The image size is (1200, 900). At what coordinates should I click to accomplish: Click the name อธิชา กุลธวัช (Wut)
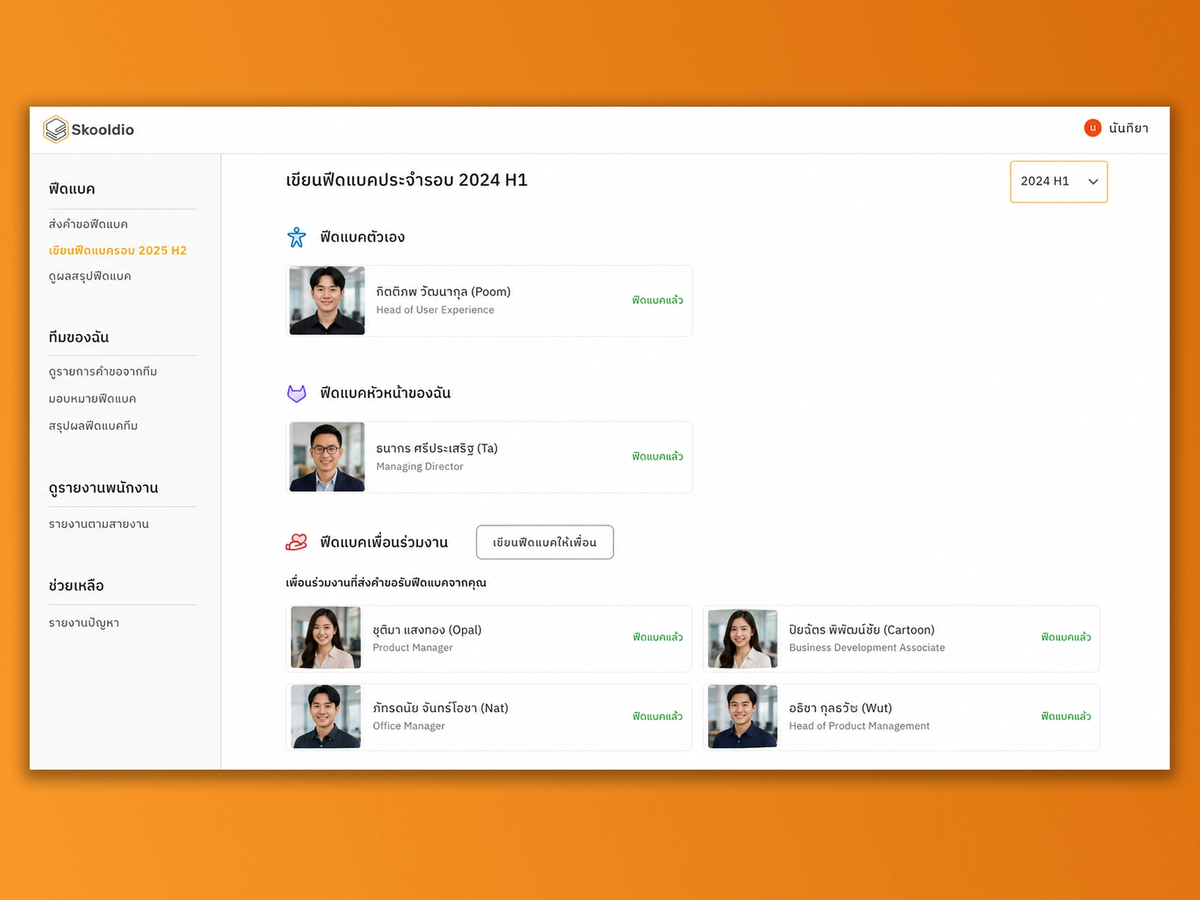point(840,708)
